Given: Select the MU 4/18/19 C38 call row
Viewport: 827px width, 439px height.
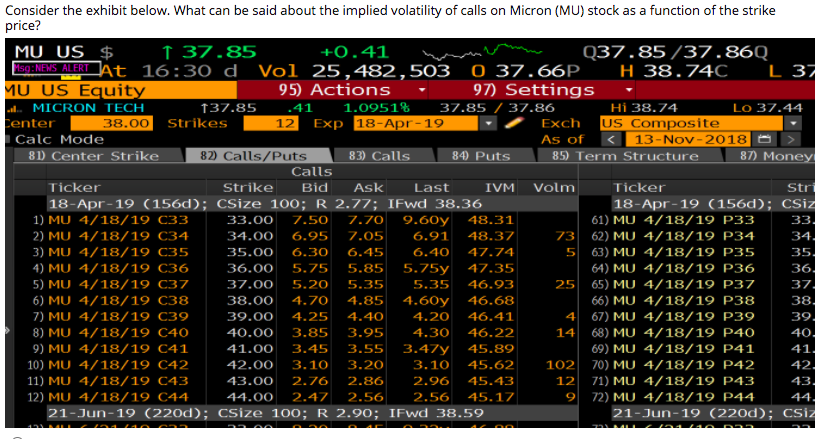Looking at the screenshot, I should (x=295, y=300).
